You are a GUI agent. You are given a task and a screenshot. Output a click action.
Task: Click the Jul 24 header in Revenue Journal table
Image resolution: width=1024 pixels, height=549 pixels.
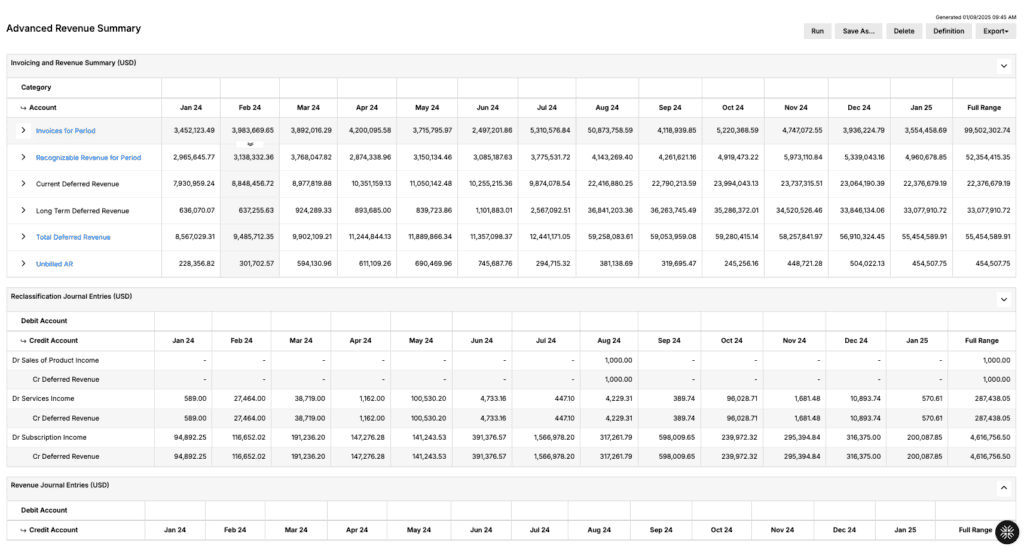click(x=539, y=530)
